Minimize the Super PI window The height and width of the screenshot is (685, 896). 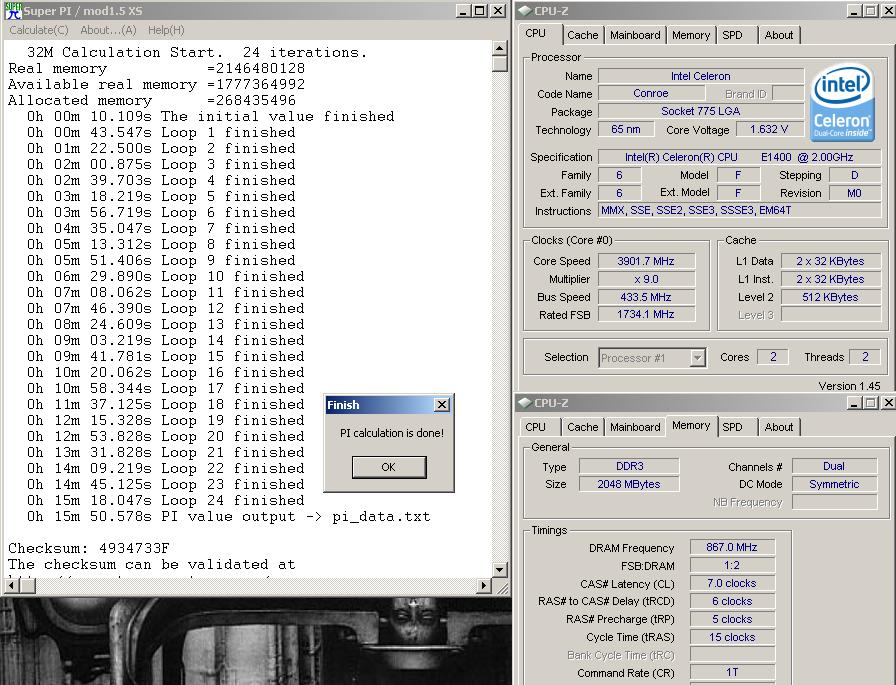[x=463, y=10]
